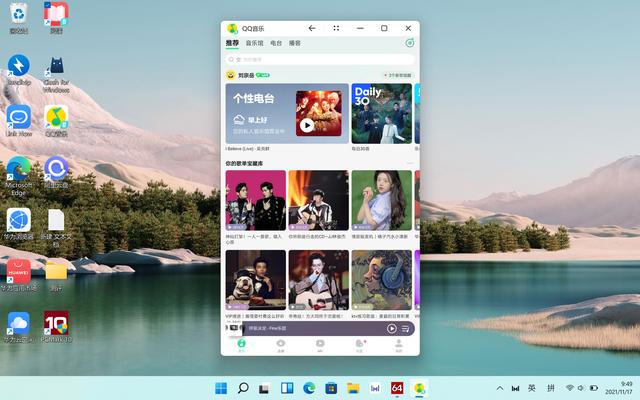Open Clash for Windows desktop icon
The width and height of the screenshot is (640, 400).
tap(56, 73)
